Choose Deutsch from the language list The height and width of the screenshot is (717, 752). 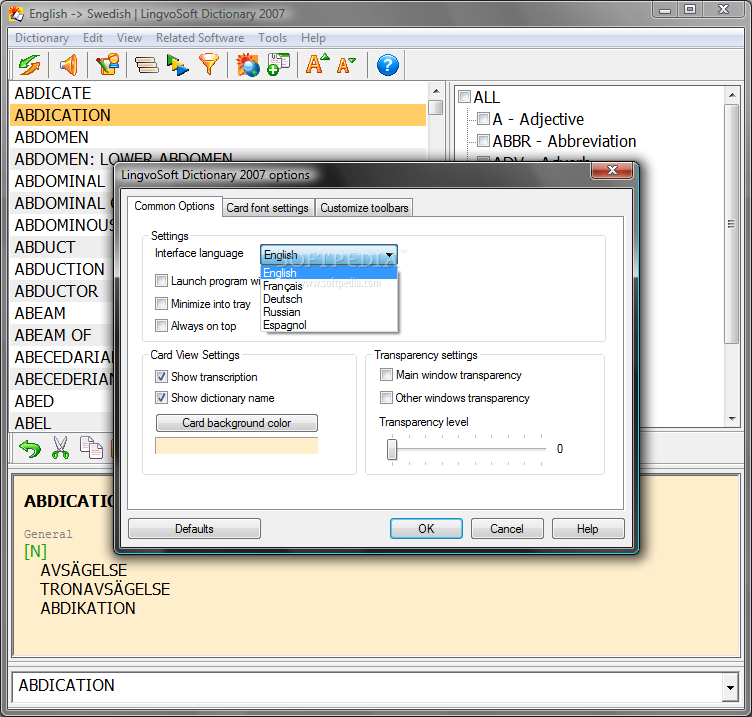tap(329, 299)
